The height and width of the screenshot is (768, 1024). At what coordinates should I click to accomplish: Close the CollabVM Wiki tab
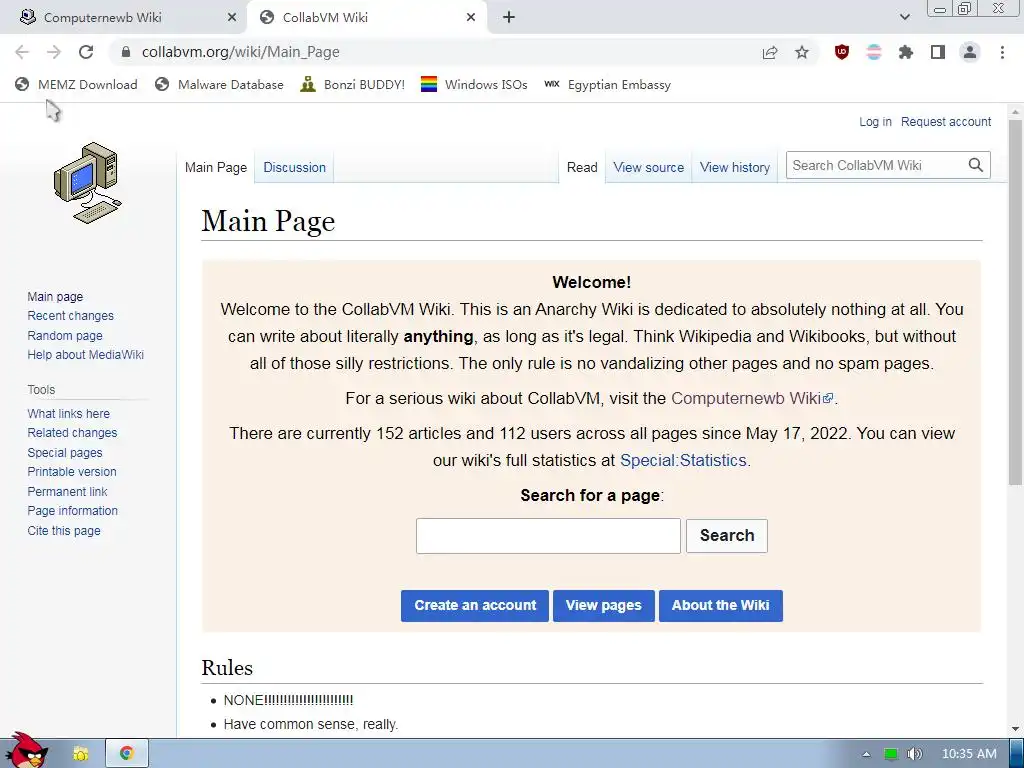tap(471, 18)
